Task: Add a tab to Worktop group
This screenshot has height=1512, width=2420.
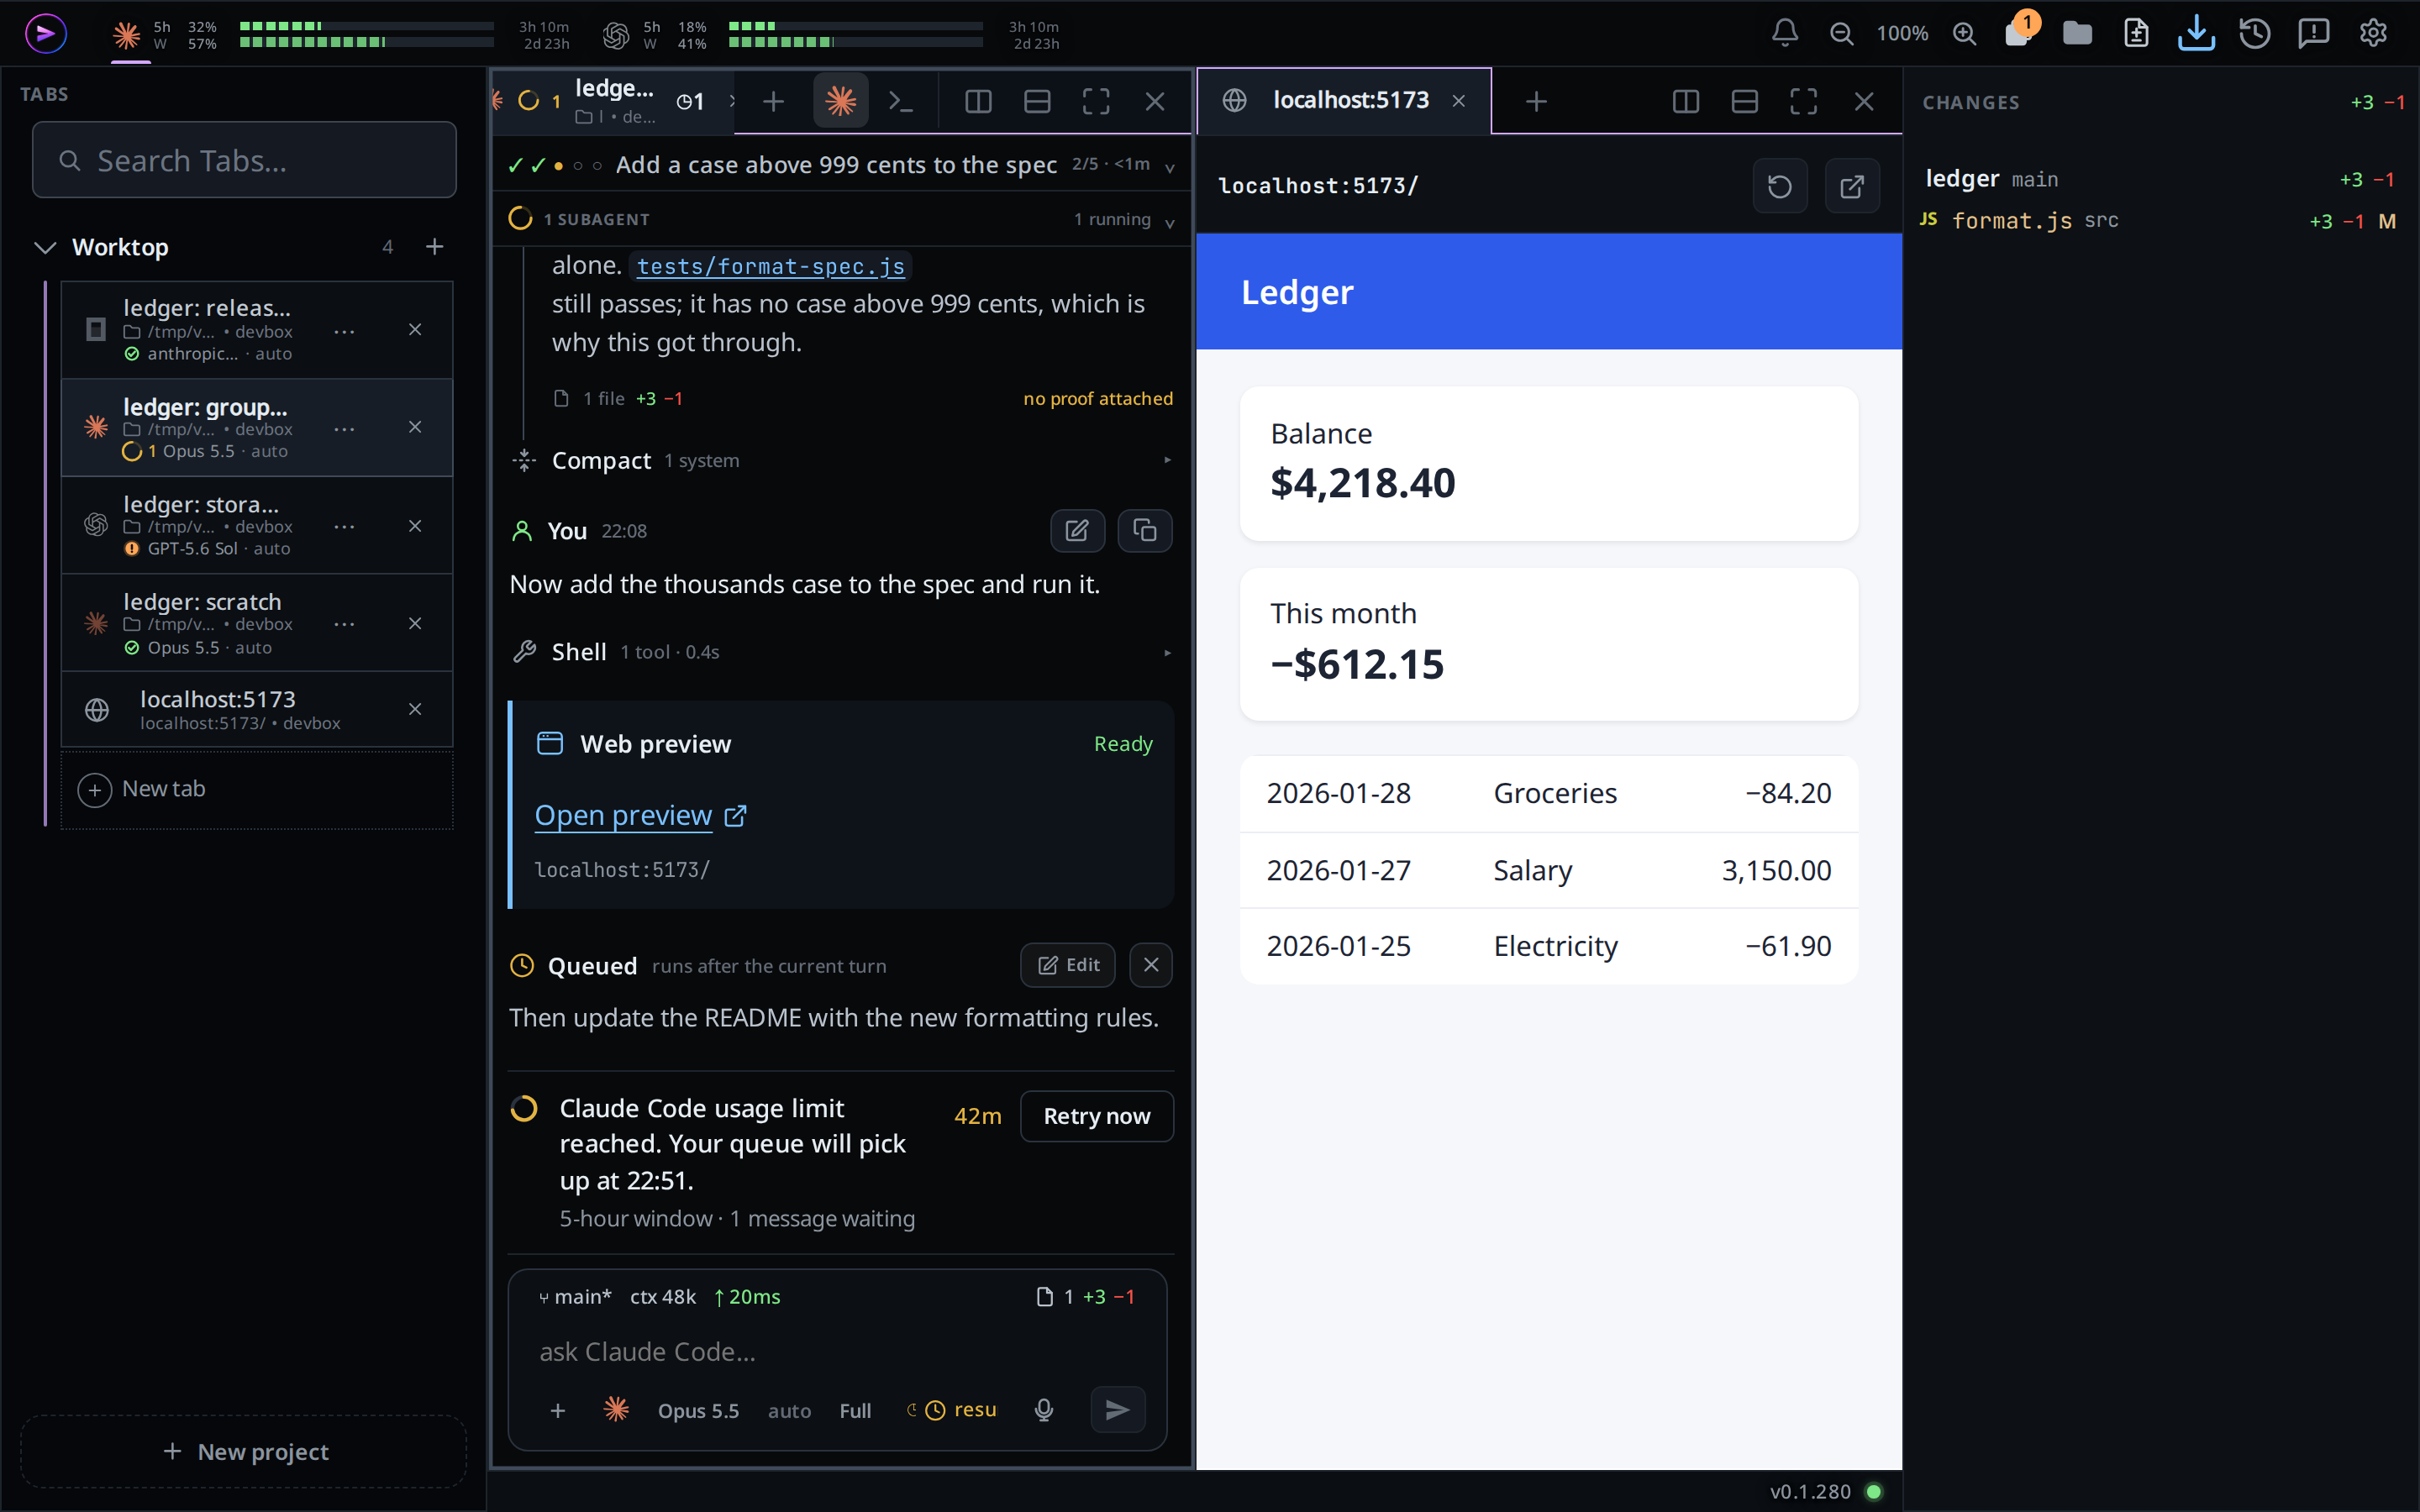Action: [x=434, y=247]
